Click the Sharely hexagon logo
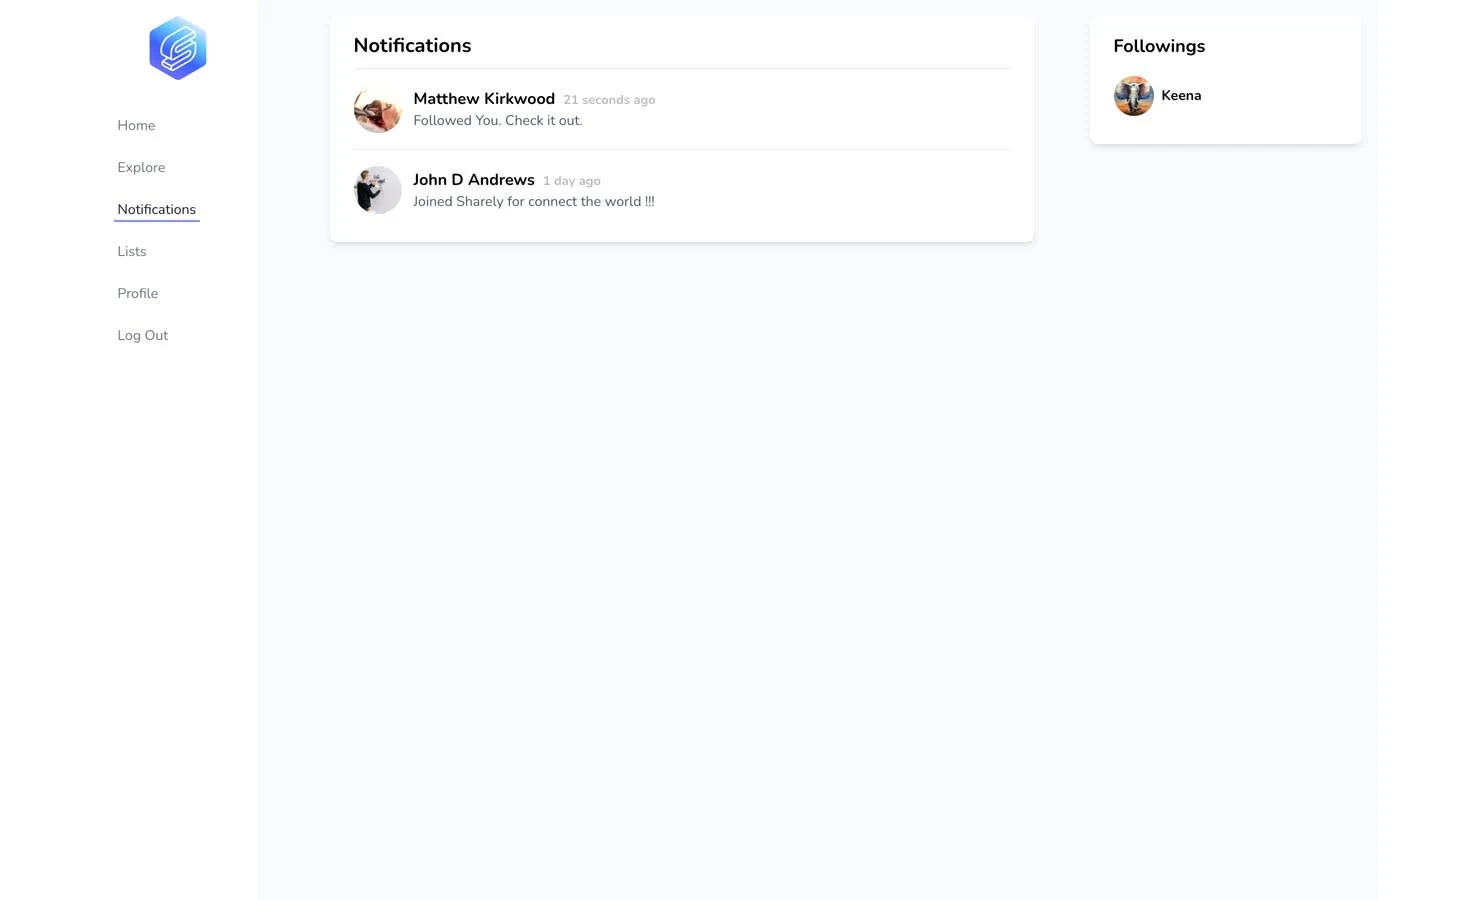 point(178,48)
